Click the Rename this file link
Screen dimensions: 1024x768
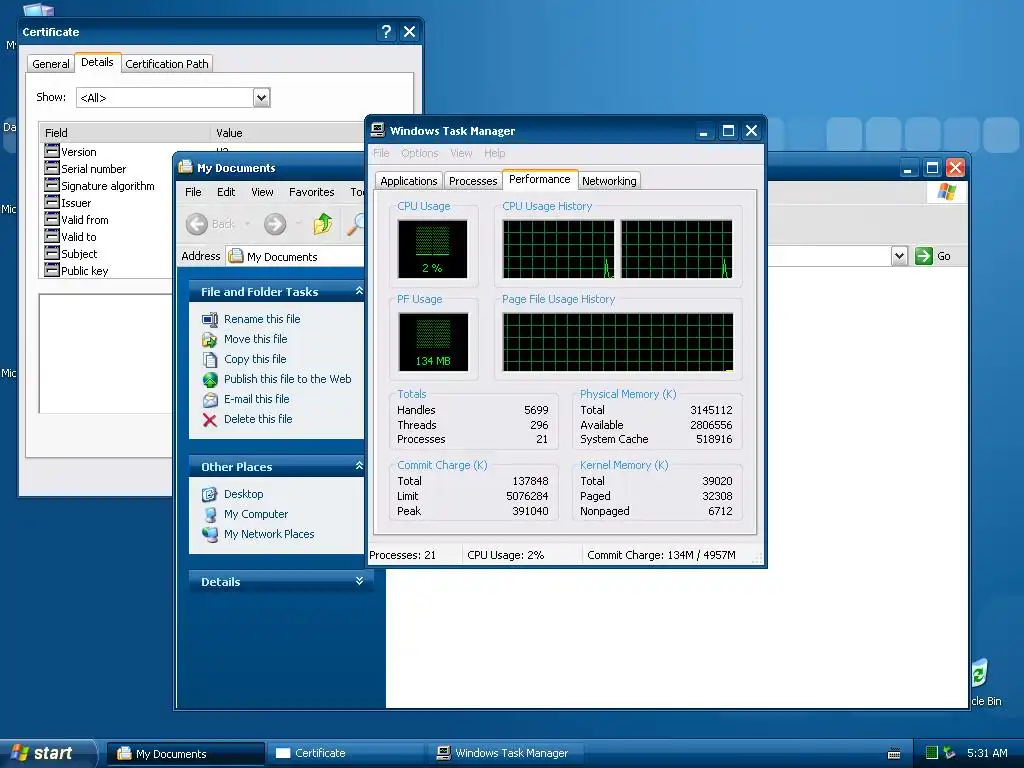262,319
